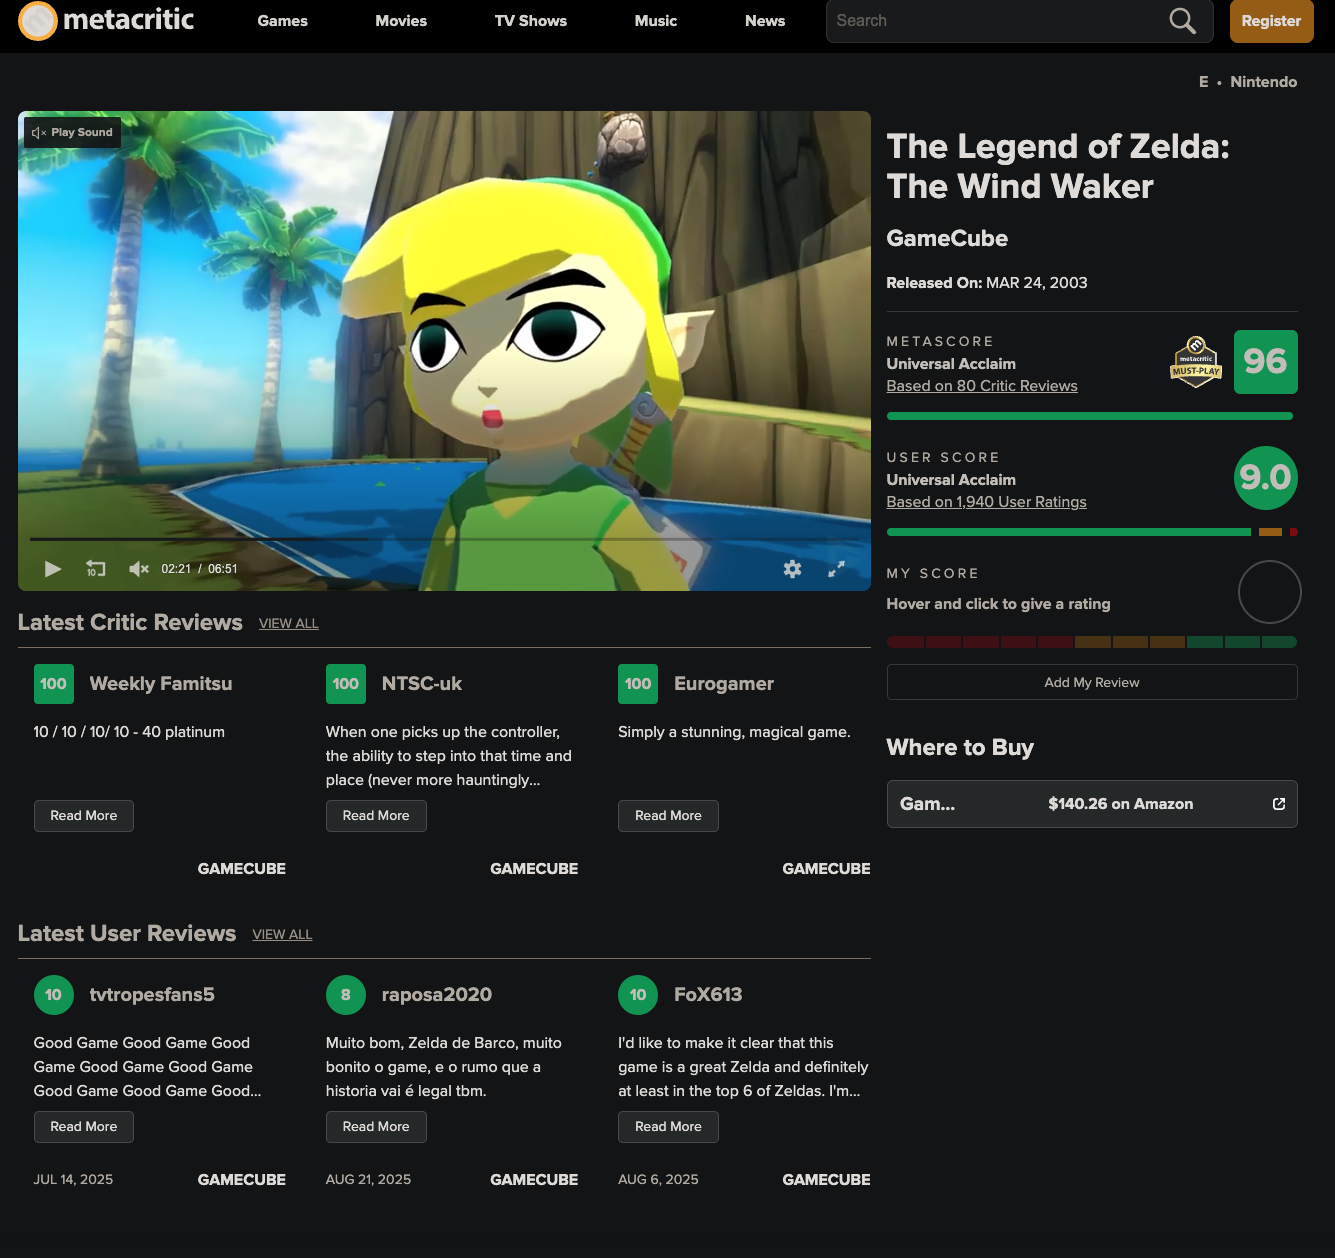Click the Play Sound button

pyautogui.click(x=72, y=132)
